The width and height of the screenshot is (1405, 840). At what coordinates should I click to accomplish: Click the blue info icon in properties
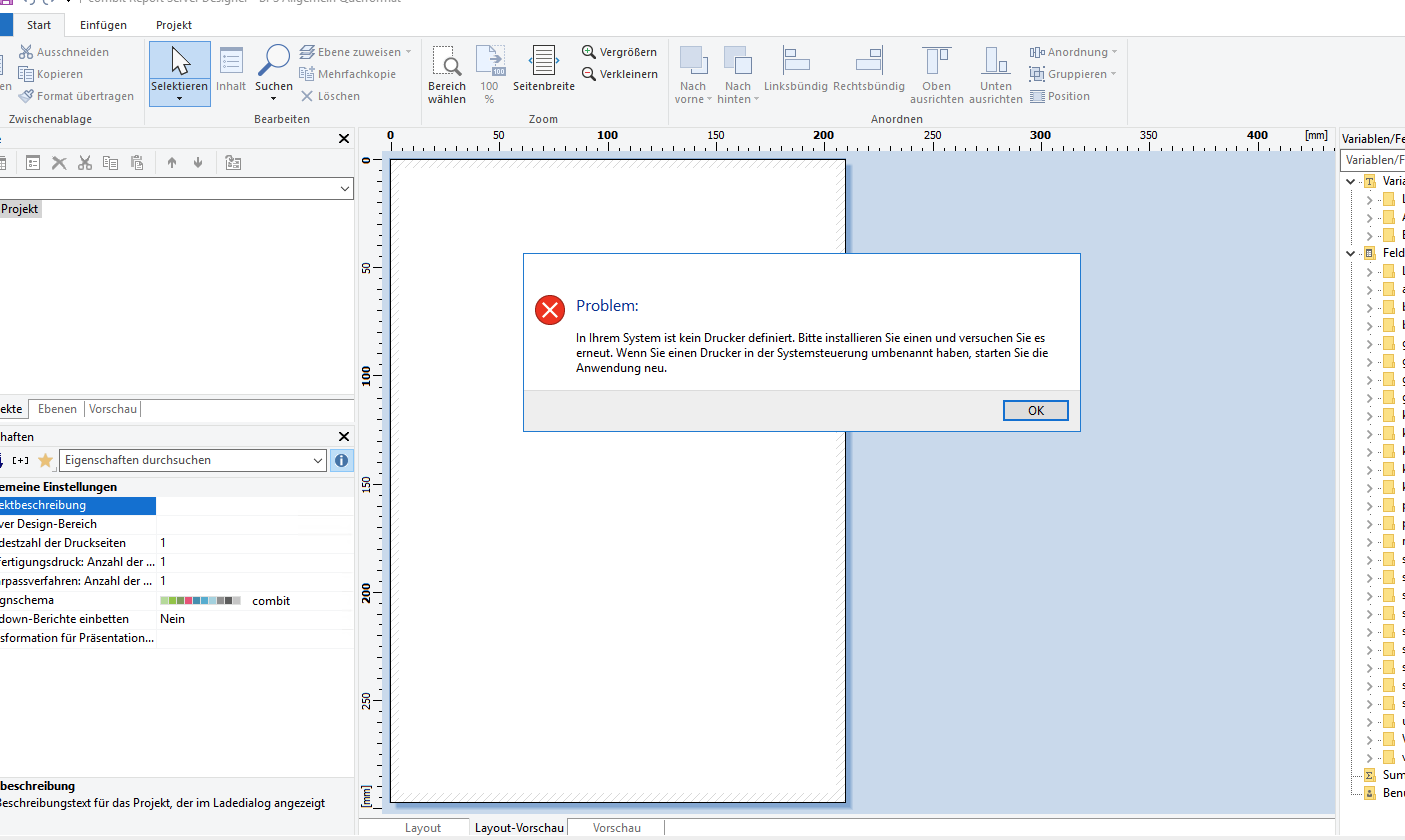pyautogui.click(x=342, y=460)
